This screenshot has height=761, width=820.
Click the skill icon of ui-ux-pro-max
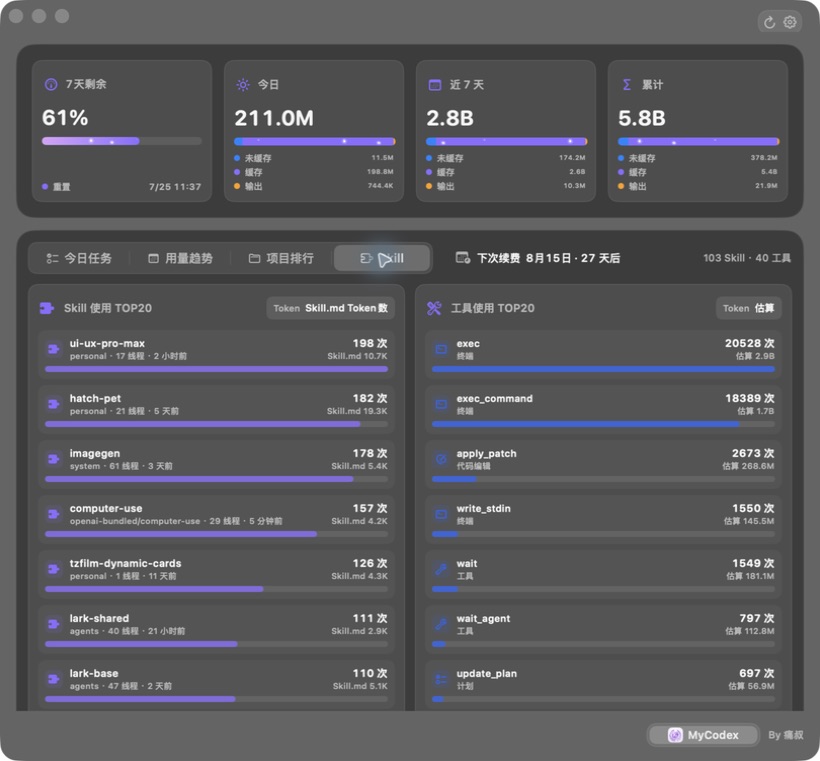click(x=53, y=349)
